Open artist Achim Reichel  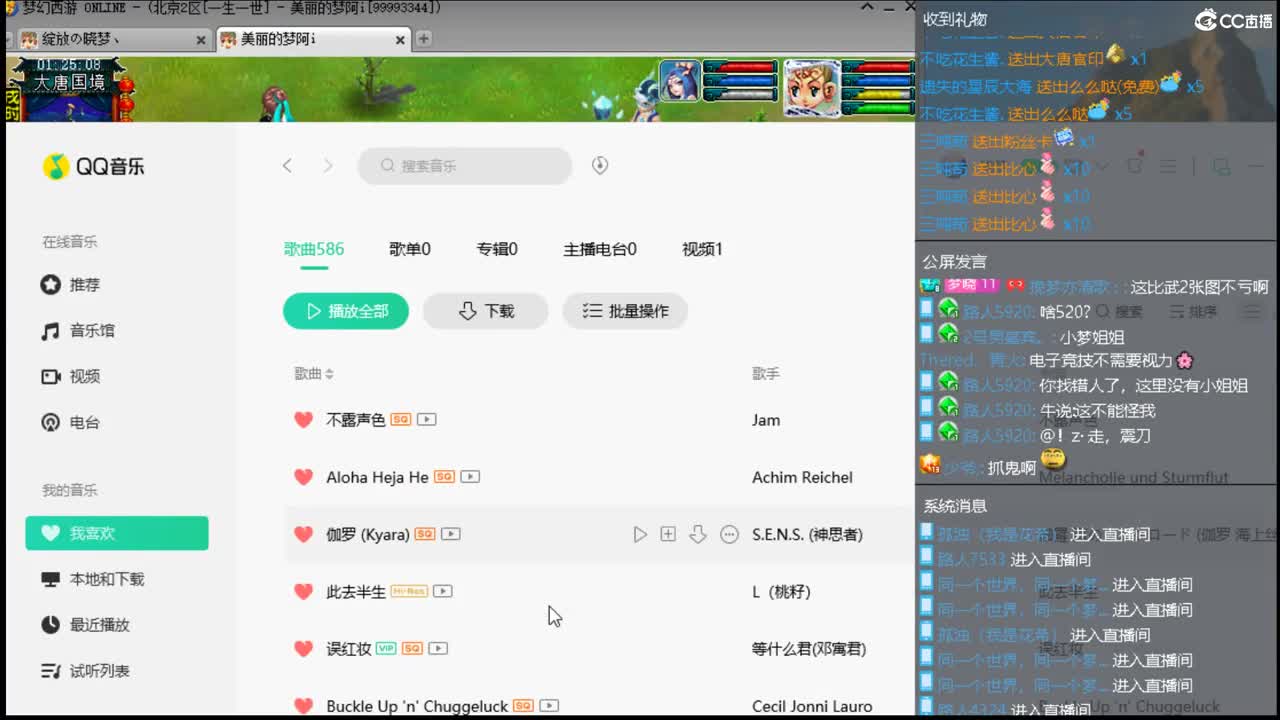coord(802,477)
